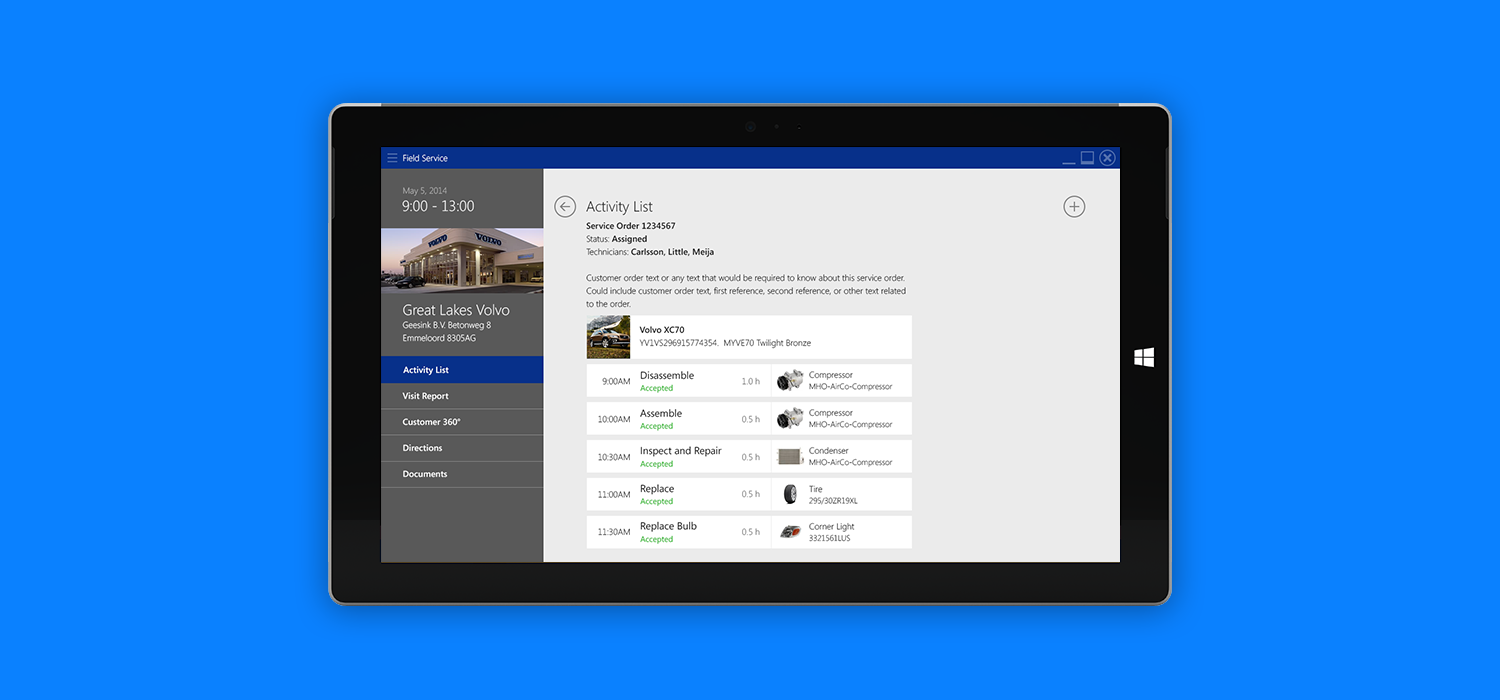Open Documents in the sidebar
Viewport: 1500px width, 700px height.
click(462, 474)
